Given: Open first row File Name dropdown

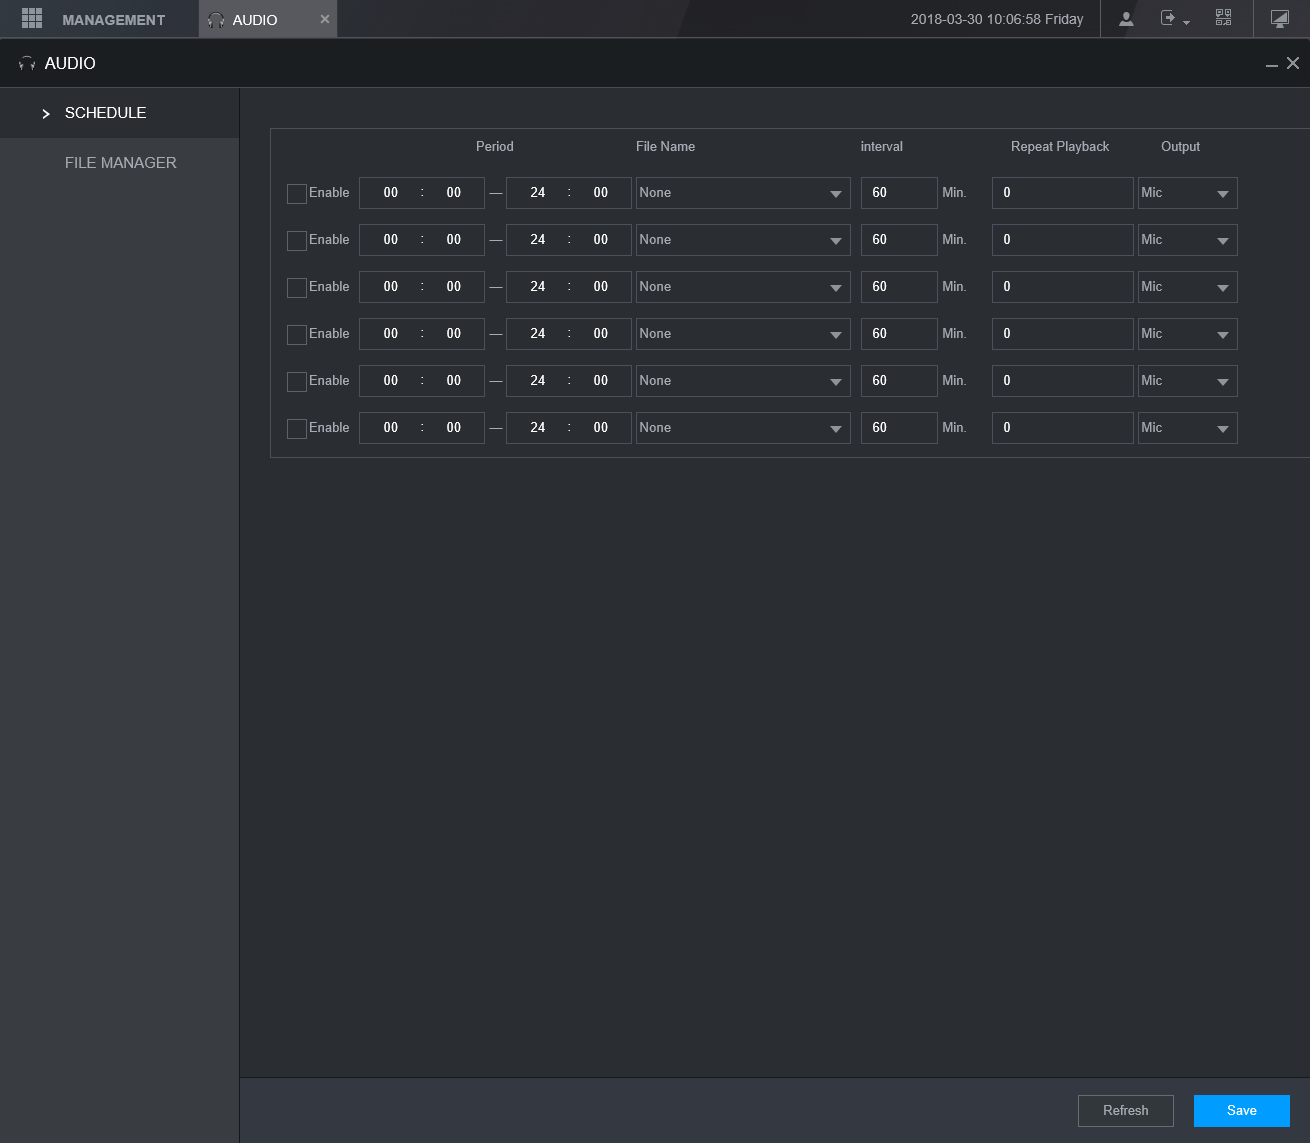Looking at the screenshot, I should point(743,193).
